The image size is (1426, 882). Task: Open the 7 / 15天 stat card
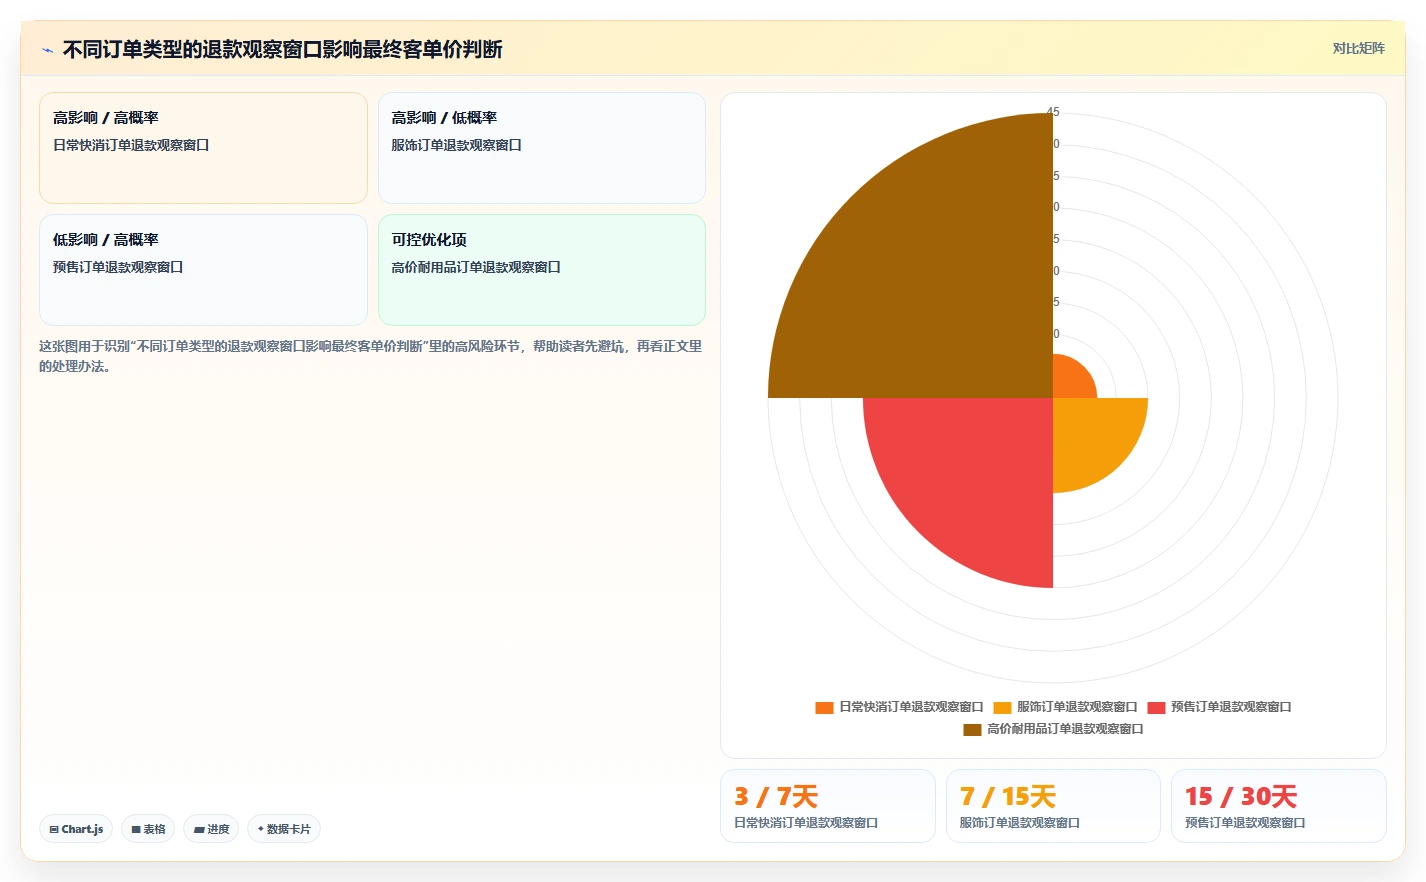tap(1053, 806)
